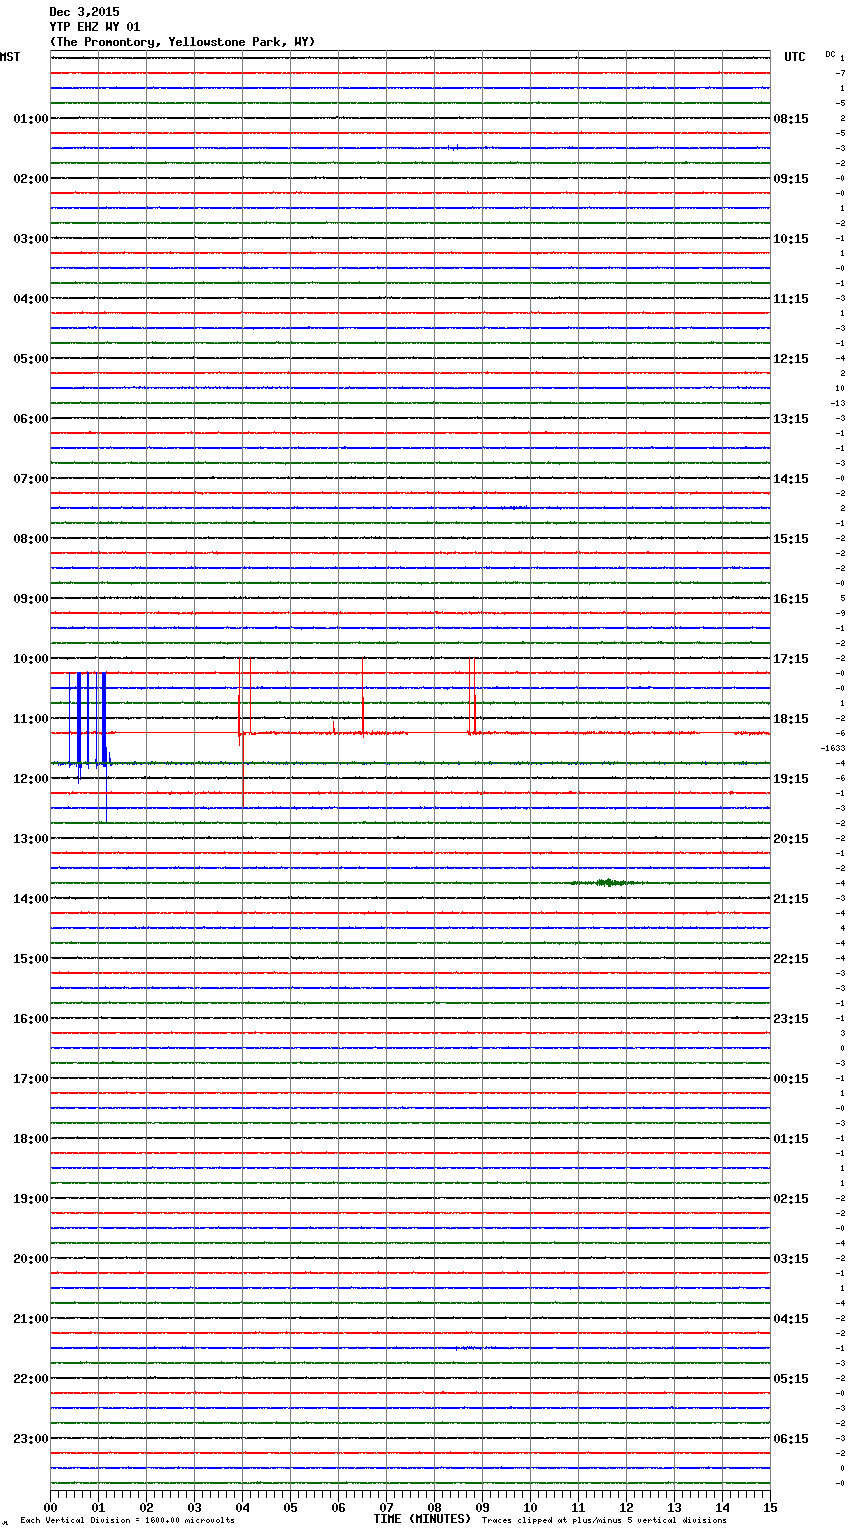This screenshot has width=850, height=1534.
Task: Click the '19:15' UTC time label
Action: point(791,779)
